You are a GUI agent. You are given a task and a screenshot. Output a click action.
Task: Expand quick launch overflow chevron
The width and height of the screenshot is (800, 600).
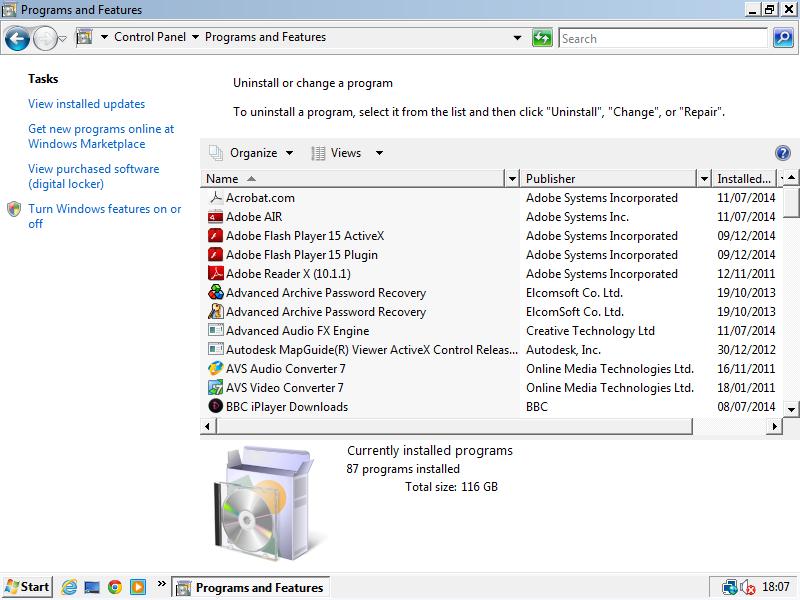pyautogui.click(x=161, y=584)
